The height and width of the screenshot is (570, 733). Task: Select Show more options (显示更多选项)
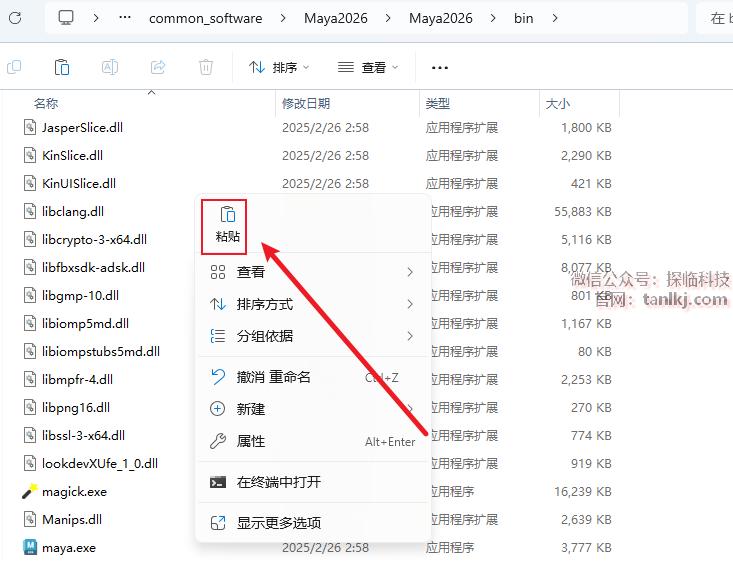(313, 523)
